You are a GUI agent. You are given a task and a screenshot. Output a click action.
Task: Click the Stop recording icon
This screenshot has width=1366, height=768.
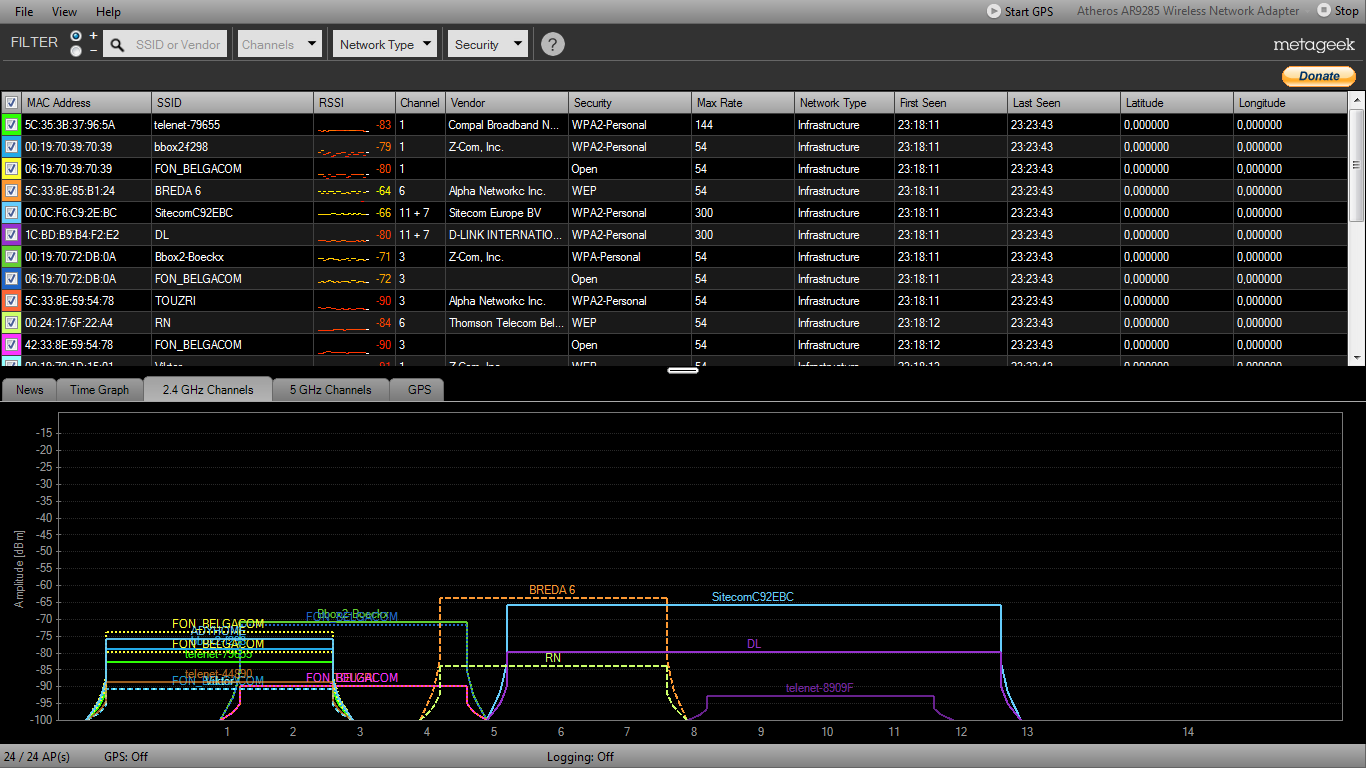[1325, 11]
